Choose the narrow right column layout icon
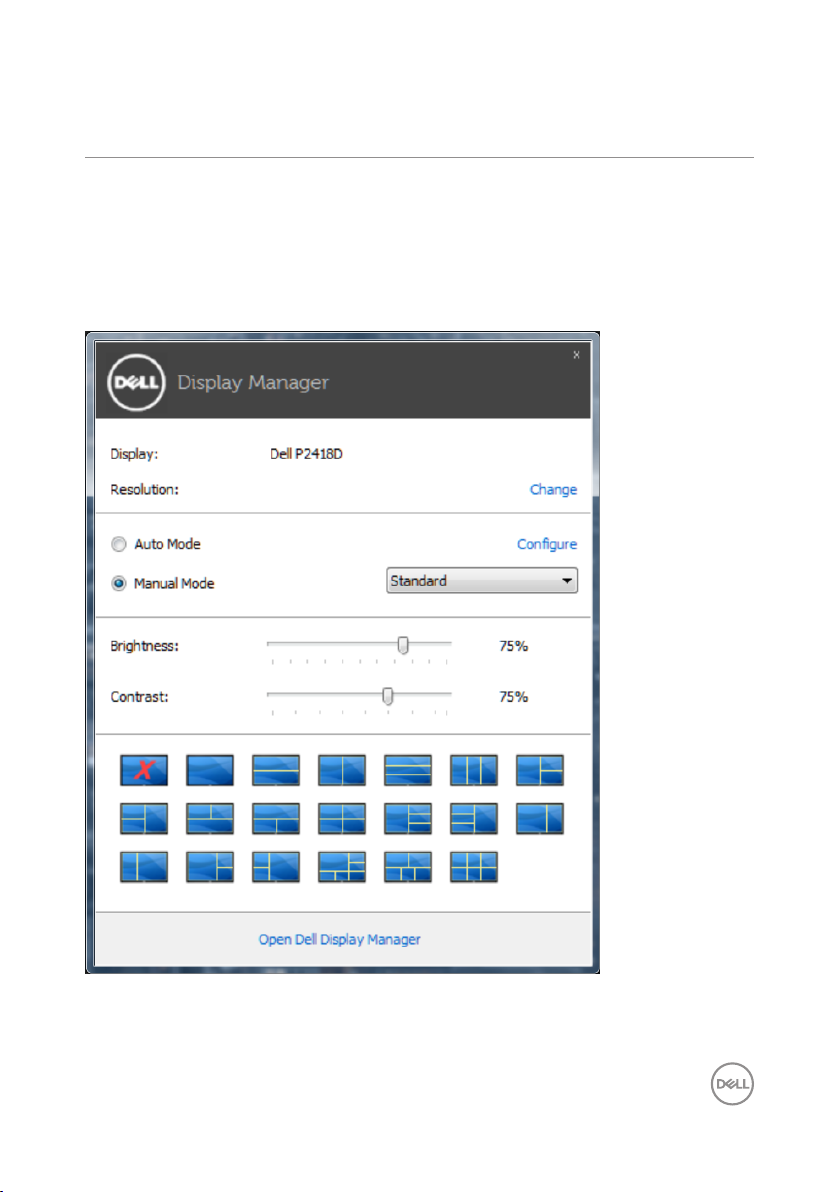Viewport: 840px width, 1192px height. 540,817
